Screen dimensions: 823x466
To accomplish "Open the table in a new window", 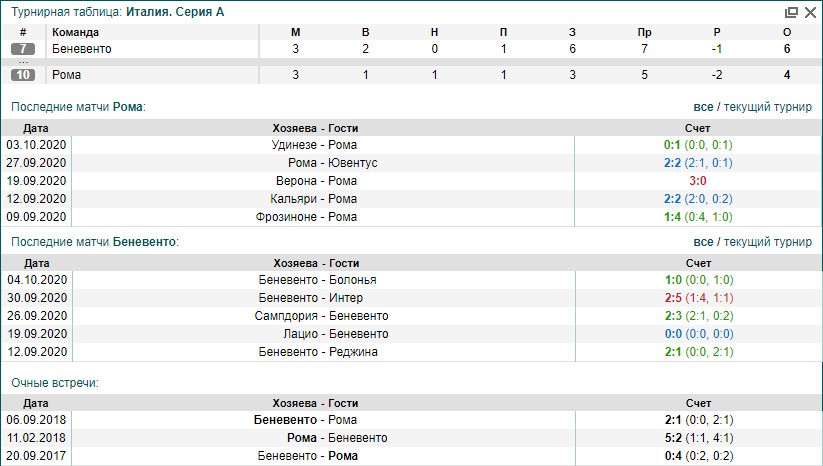I will tap(791, 12).
